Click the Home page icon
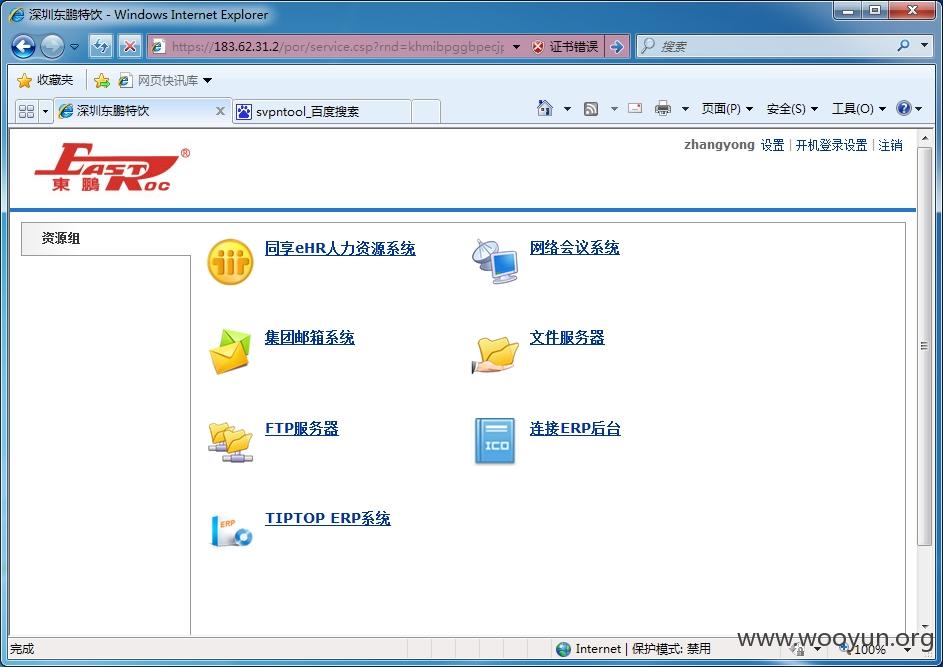 tap(545, 108)
